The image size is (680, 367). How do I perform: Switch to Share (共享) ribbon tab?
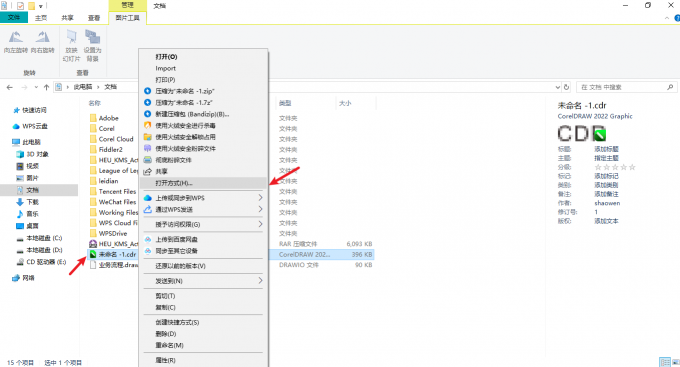pos(67,18)
